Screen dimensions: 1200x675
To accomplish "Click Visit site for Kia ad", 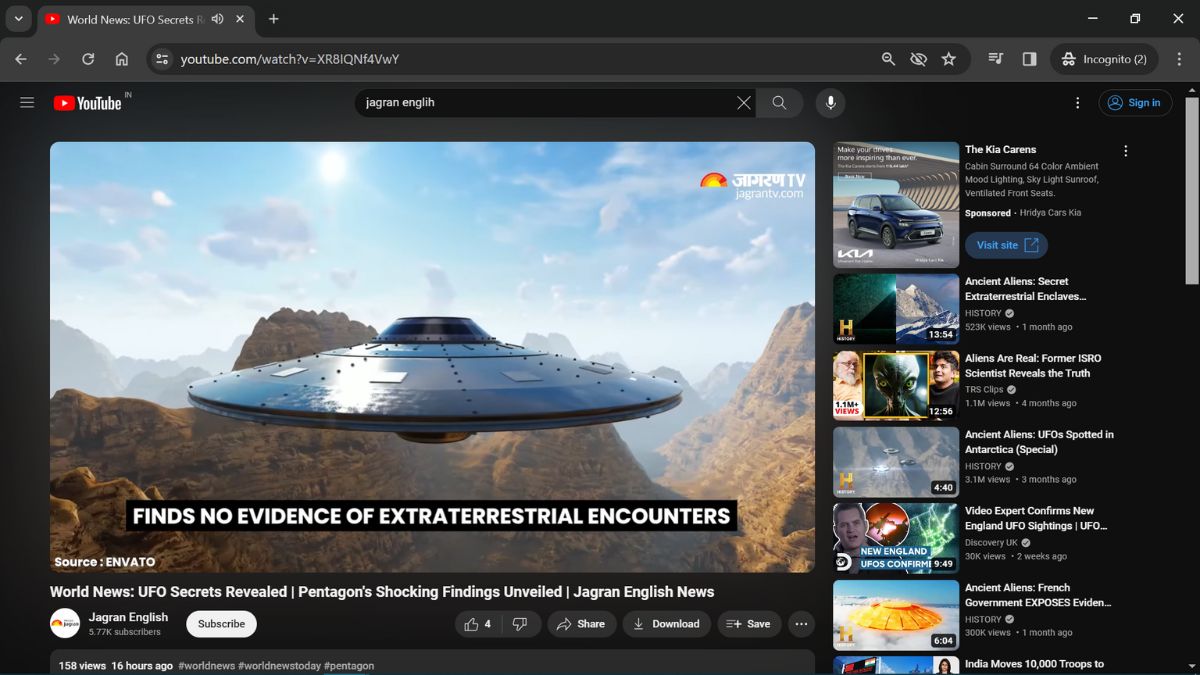I will 1006,245.
